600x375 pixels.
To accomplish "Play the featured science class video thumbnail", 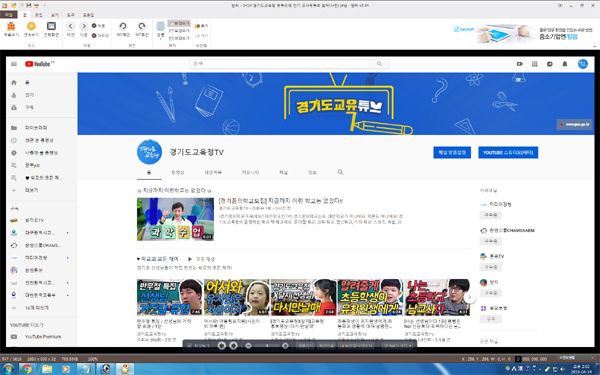I will pyautogui.click(x=175, y=219).
